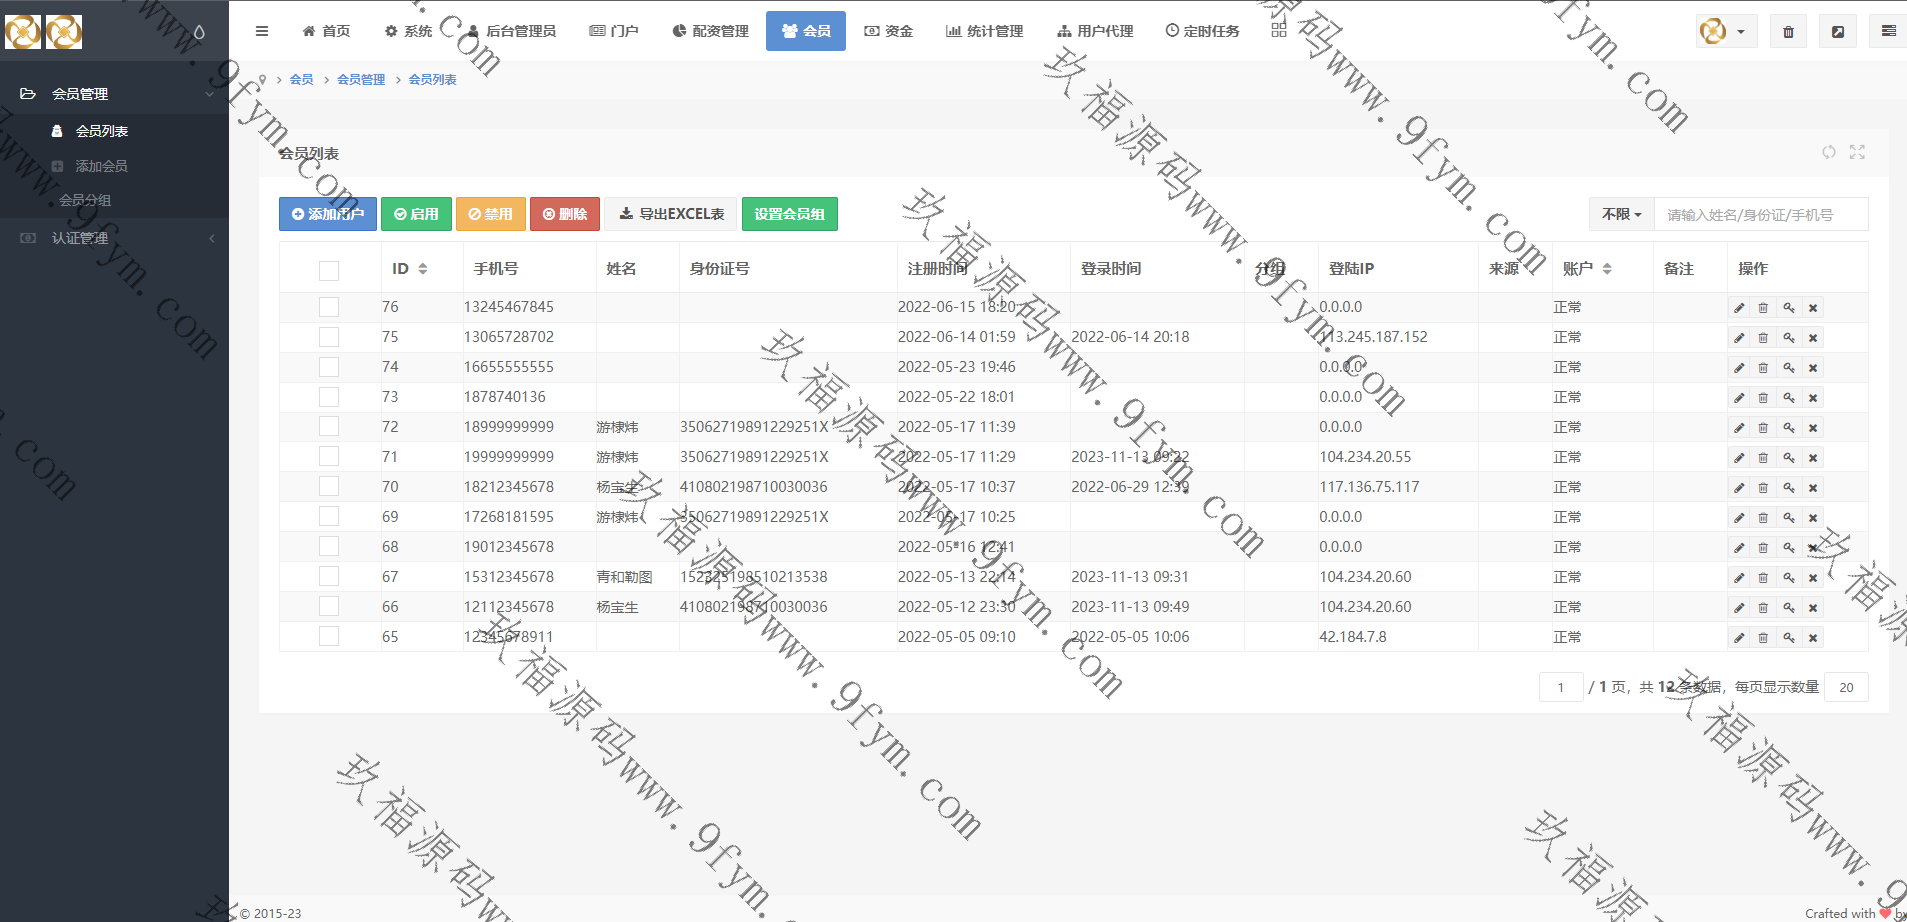Click the X icon for member 73
This screenshot has width=1907, height=922.
[x=1813, y=398]
